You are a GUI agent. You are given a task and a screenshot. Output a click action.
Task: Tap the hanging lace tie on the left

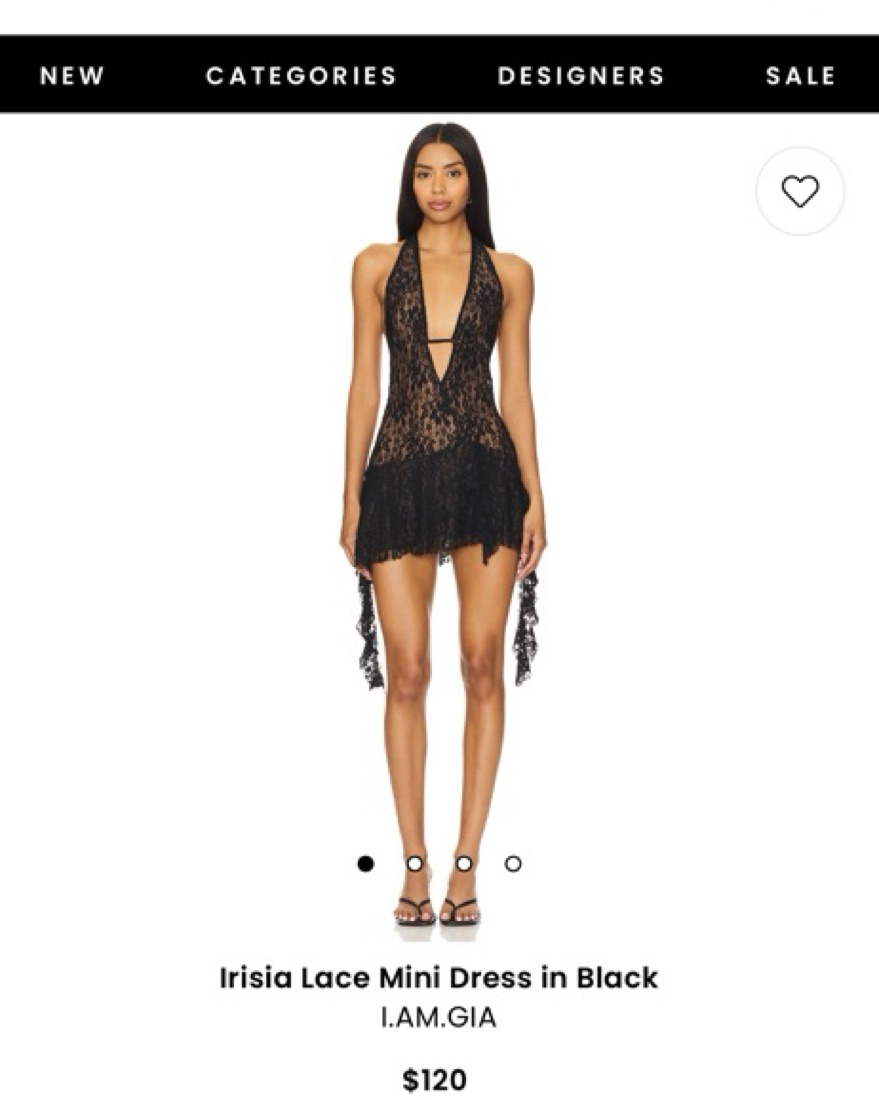[369, 630]
